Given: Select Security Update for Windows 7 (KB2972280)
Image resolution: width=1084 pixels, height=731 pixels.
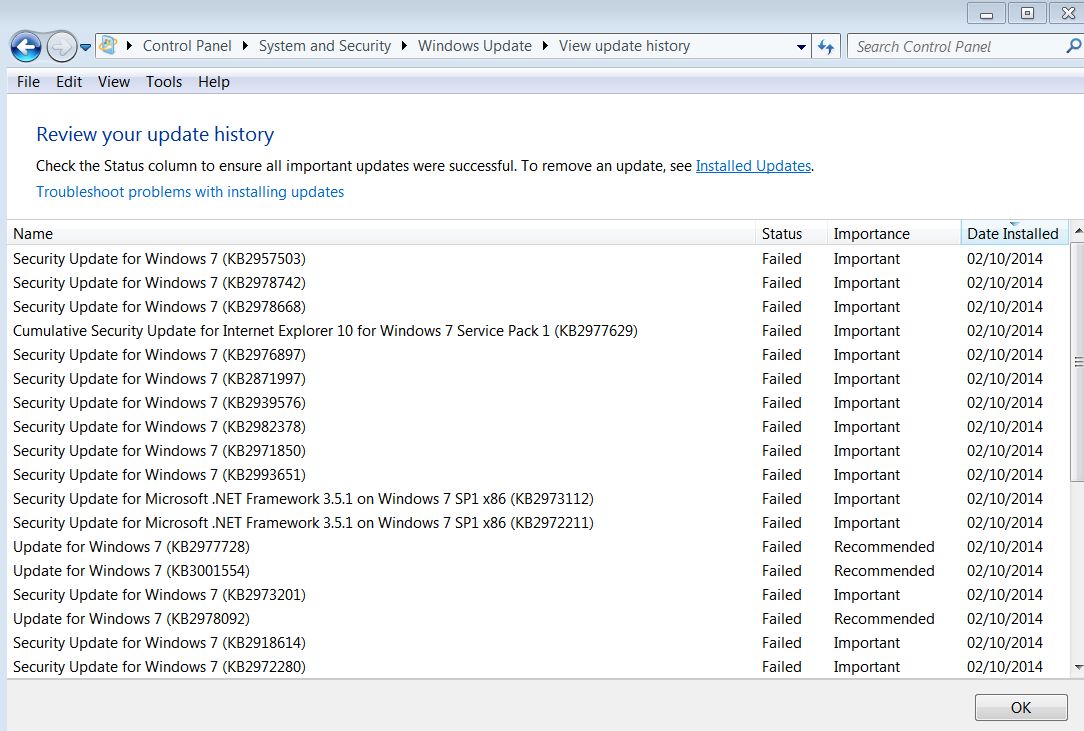Looking at the screenshot, I should coord(159,667).
